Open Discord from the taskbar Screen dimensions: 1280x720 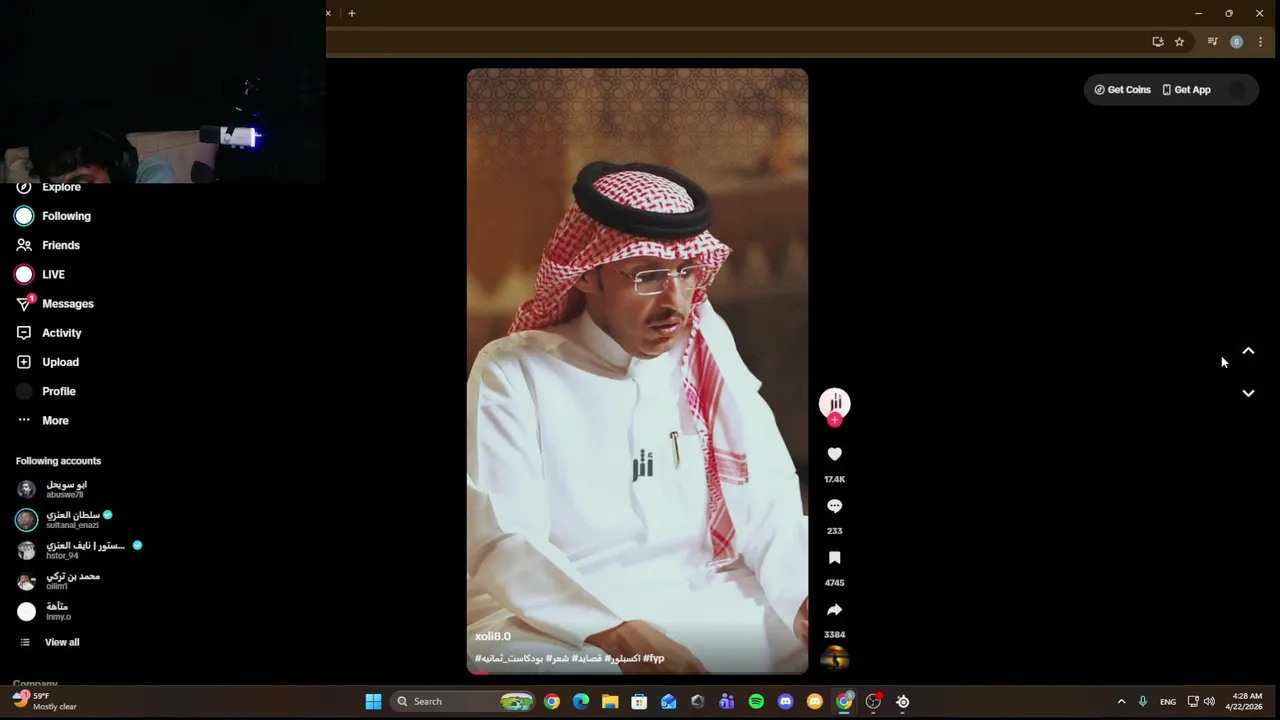point(785,702)
